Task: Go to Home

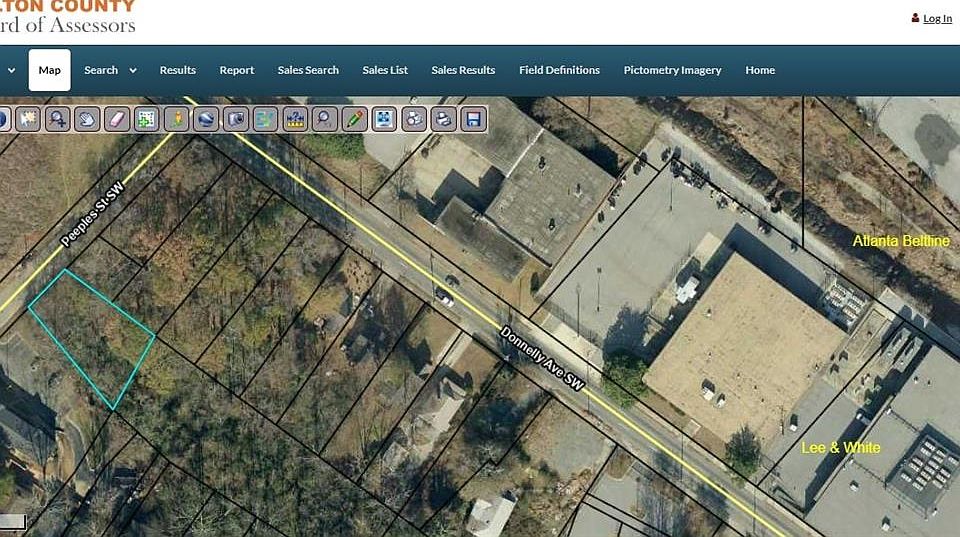Action: [x=760, y=70]
